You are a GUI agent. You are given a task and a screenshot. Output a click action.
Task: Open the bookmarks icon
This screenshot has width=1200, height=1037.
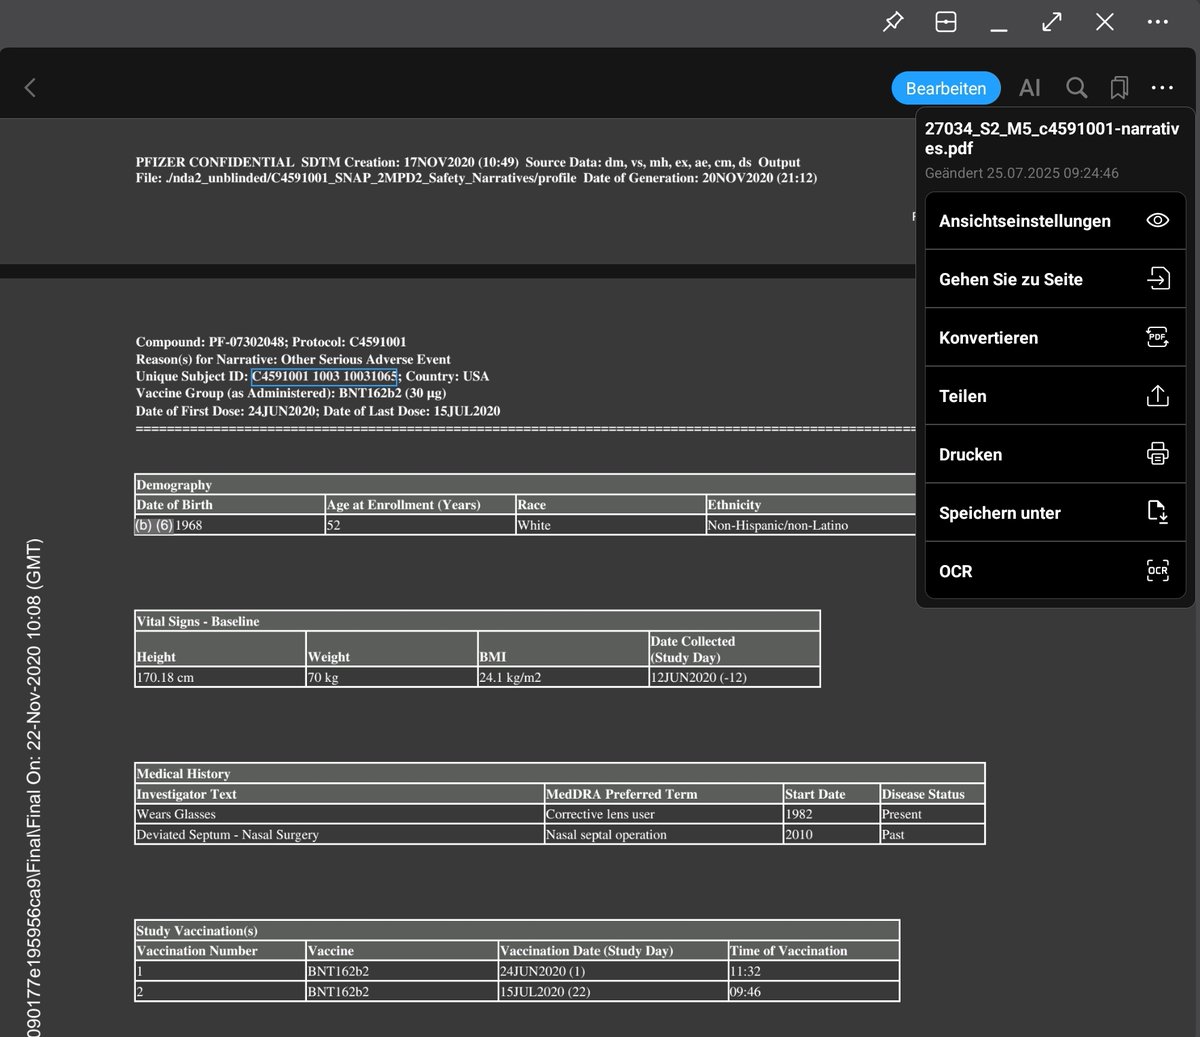tap(1119, 88)
